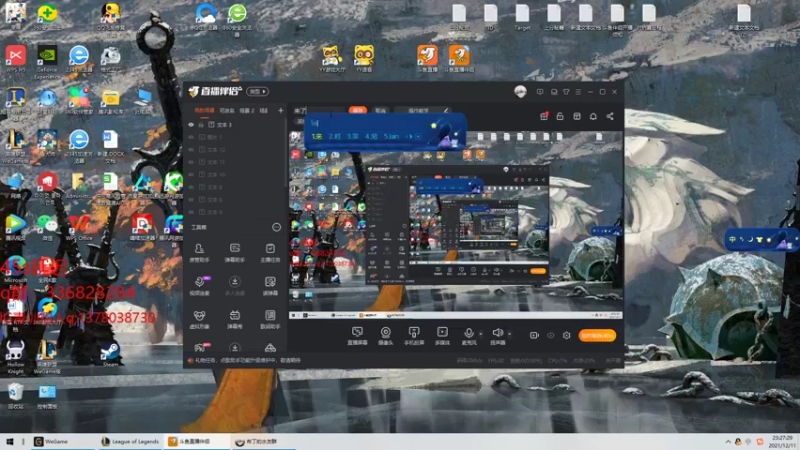Click the orange 保存 button
Screen dimensions: 800x450
coord(358,110)
